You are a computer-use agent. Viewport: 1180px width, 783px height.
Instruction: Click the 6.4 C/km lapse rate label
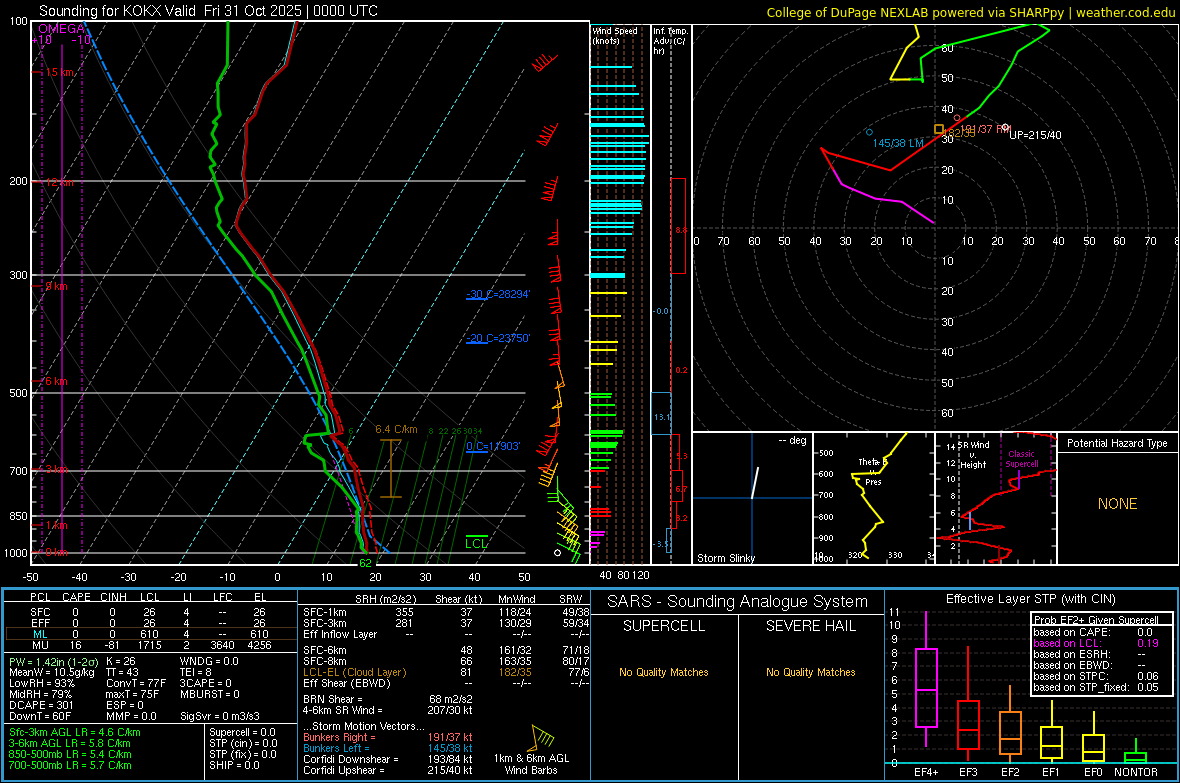(397, 429)
